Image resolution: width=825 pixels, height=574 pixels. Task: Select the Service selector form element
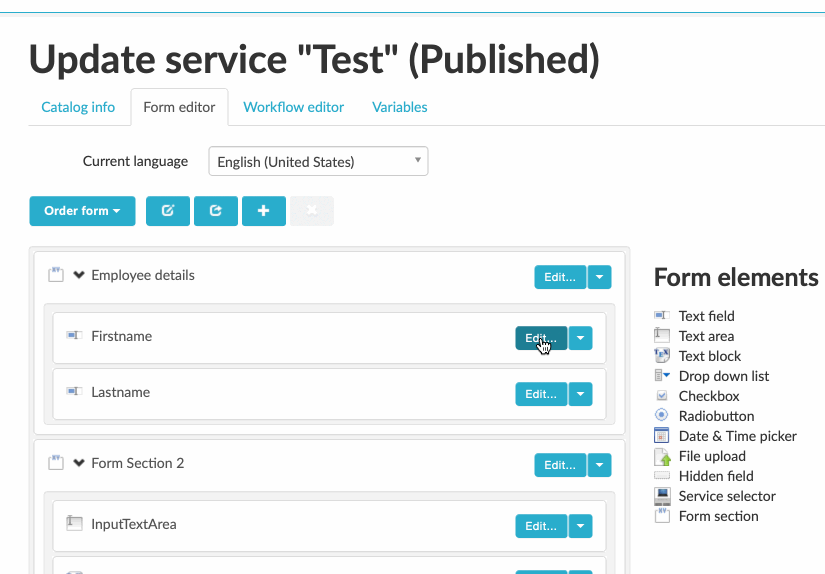pyautogui.click(x=726, y=496)
